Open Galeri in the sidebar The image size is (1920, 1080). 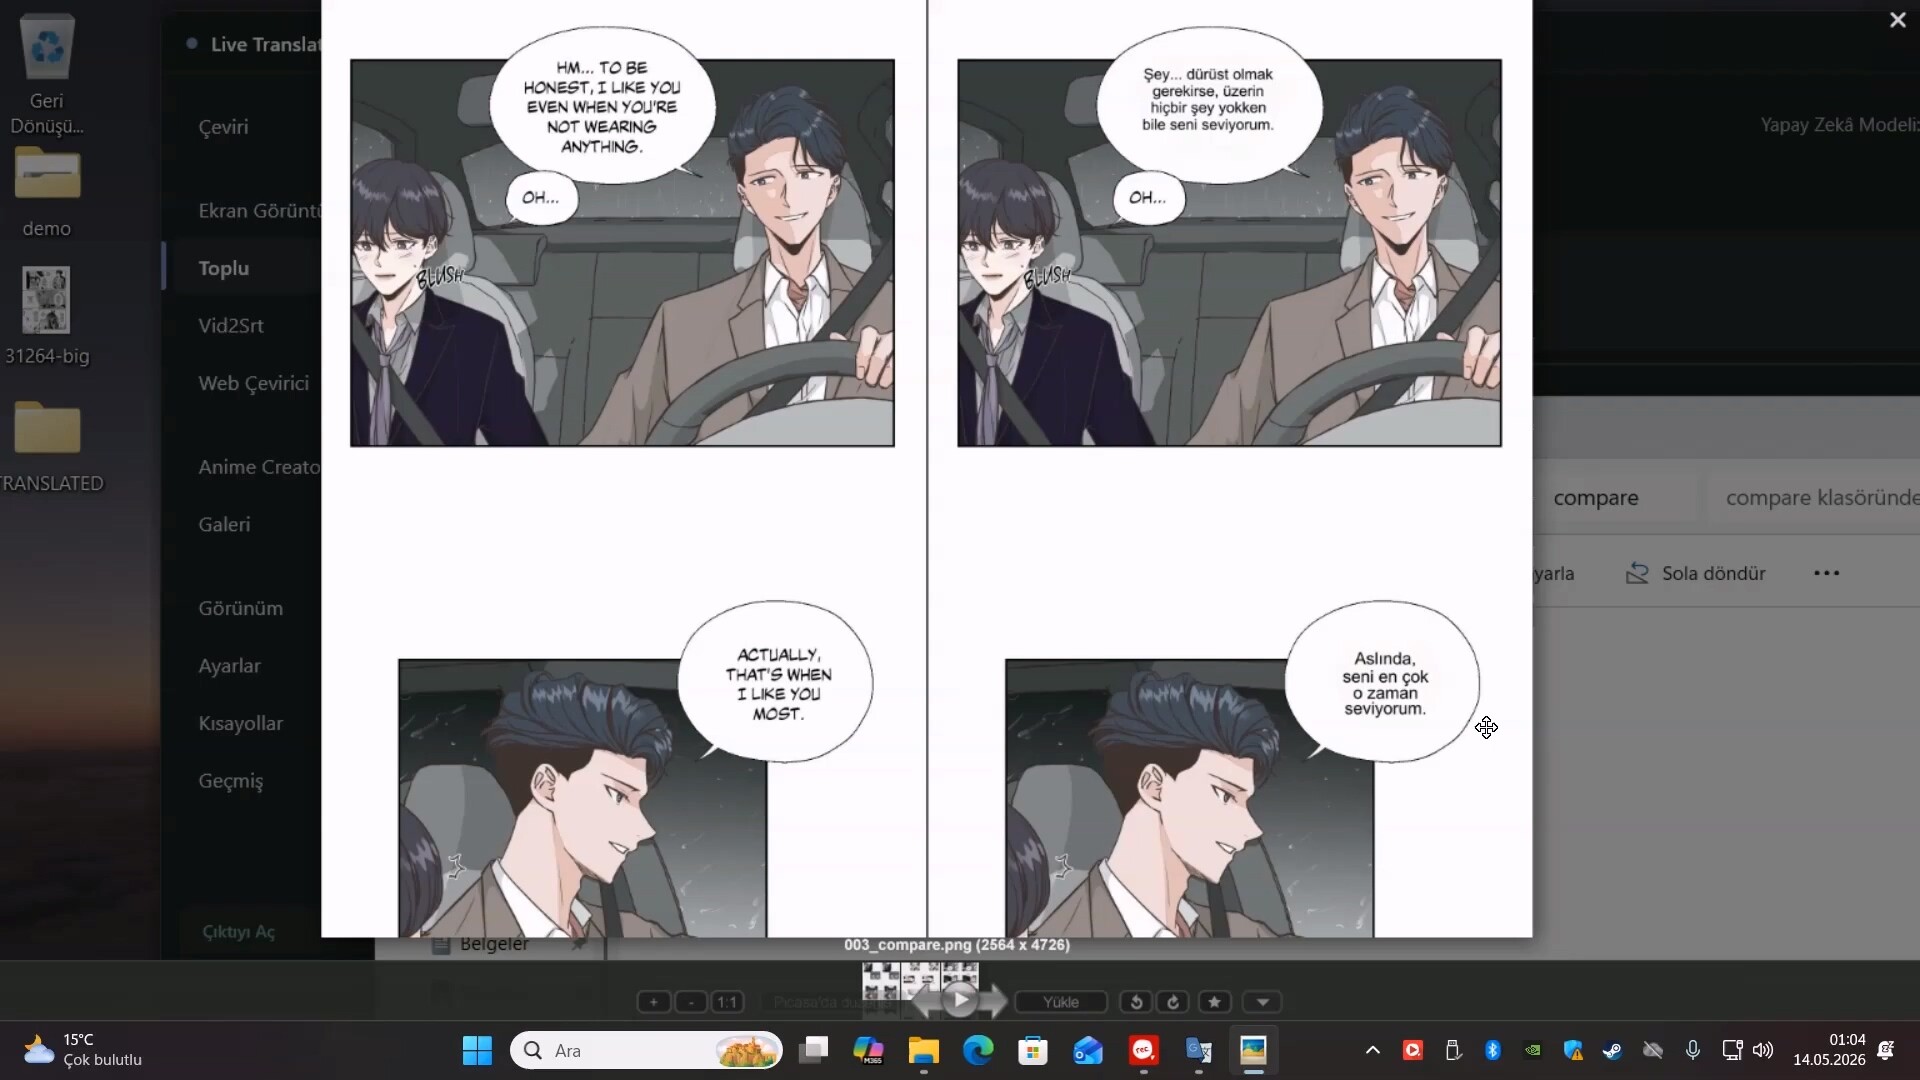pos(224,525)
